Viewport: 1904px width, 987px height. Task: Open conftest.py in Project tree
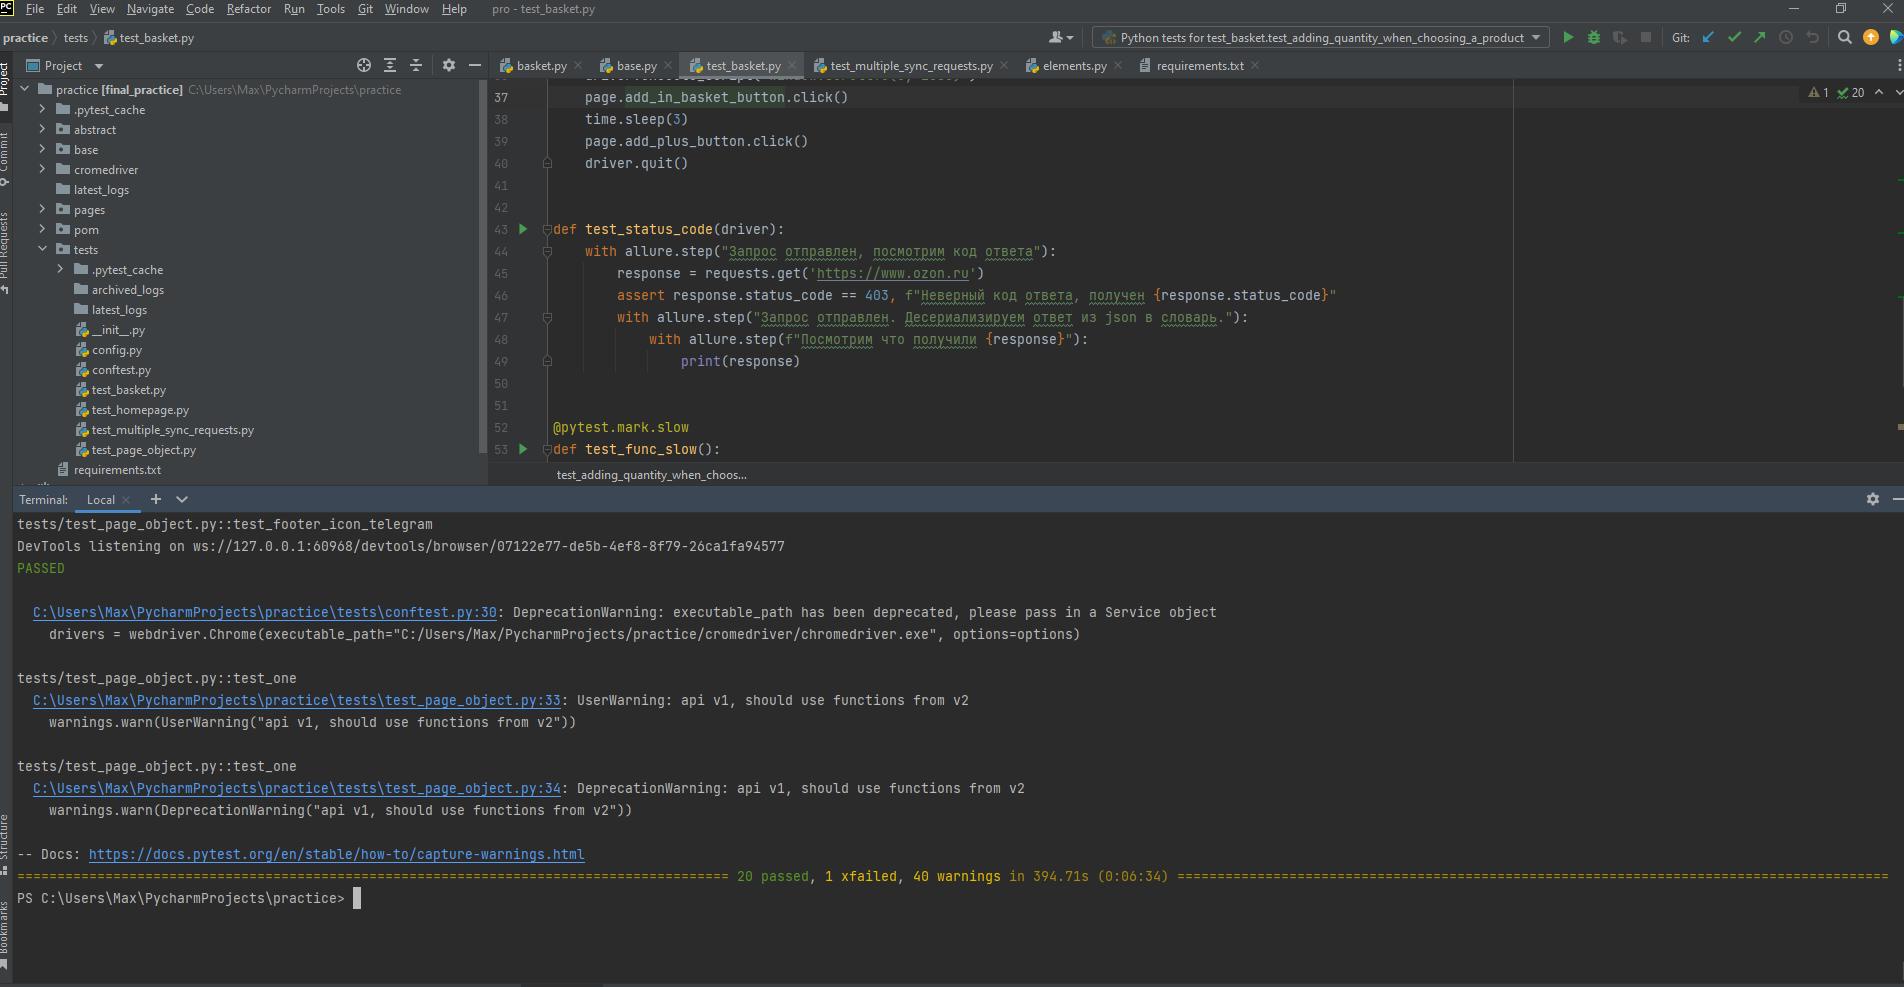tap(121, 370)
